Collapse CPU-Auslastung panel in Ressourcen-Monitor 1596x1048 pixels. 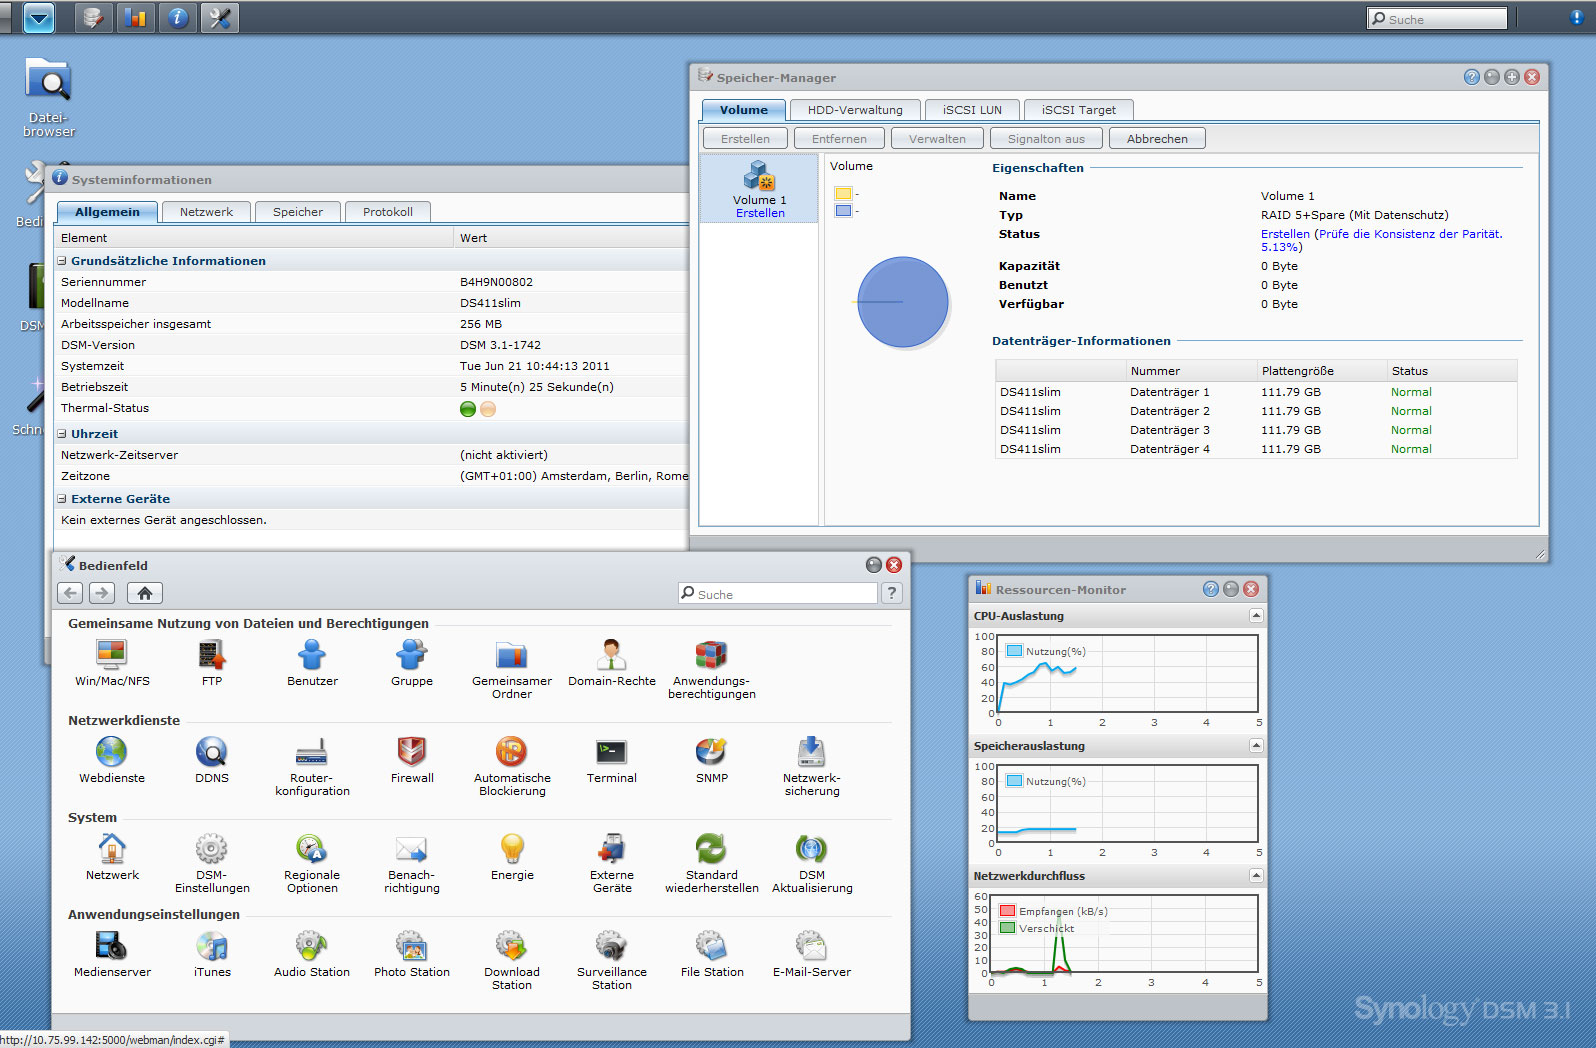click(x=1257, y=616)
